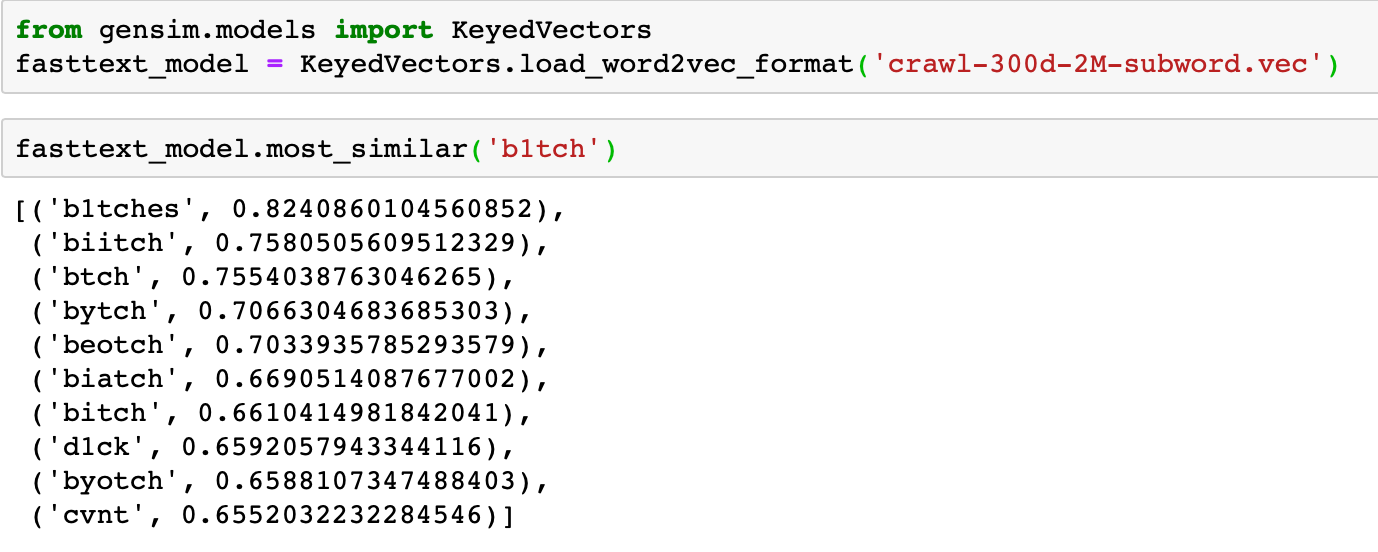Click the output row with 'biatch'

[x=292, y=379]
